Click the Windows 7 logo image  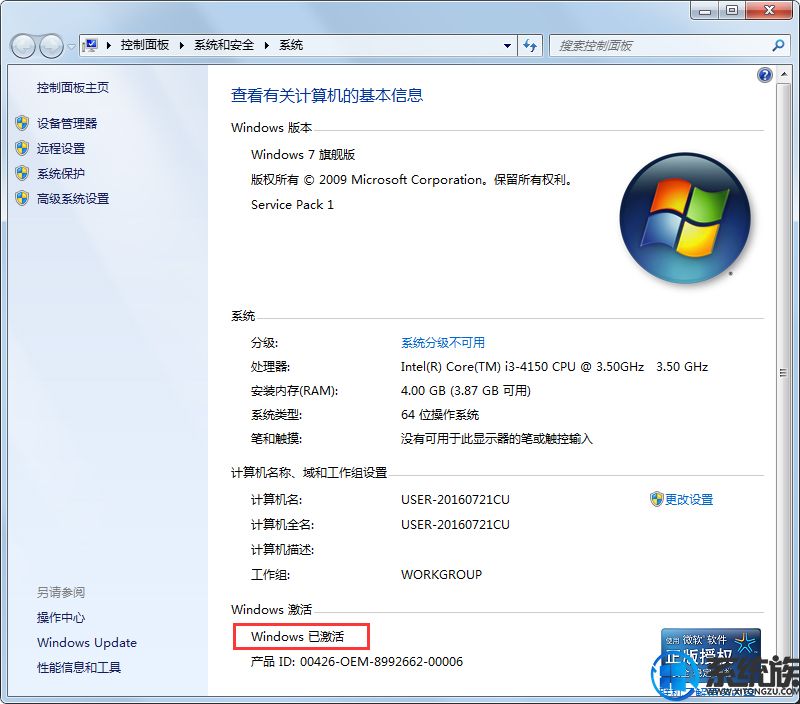(685, 218)
